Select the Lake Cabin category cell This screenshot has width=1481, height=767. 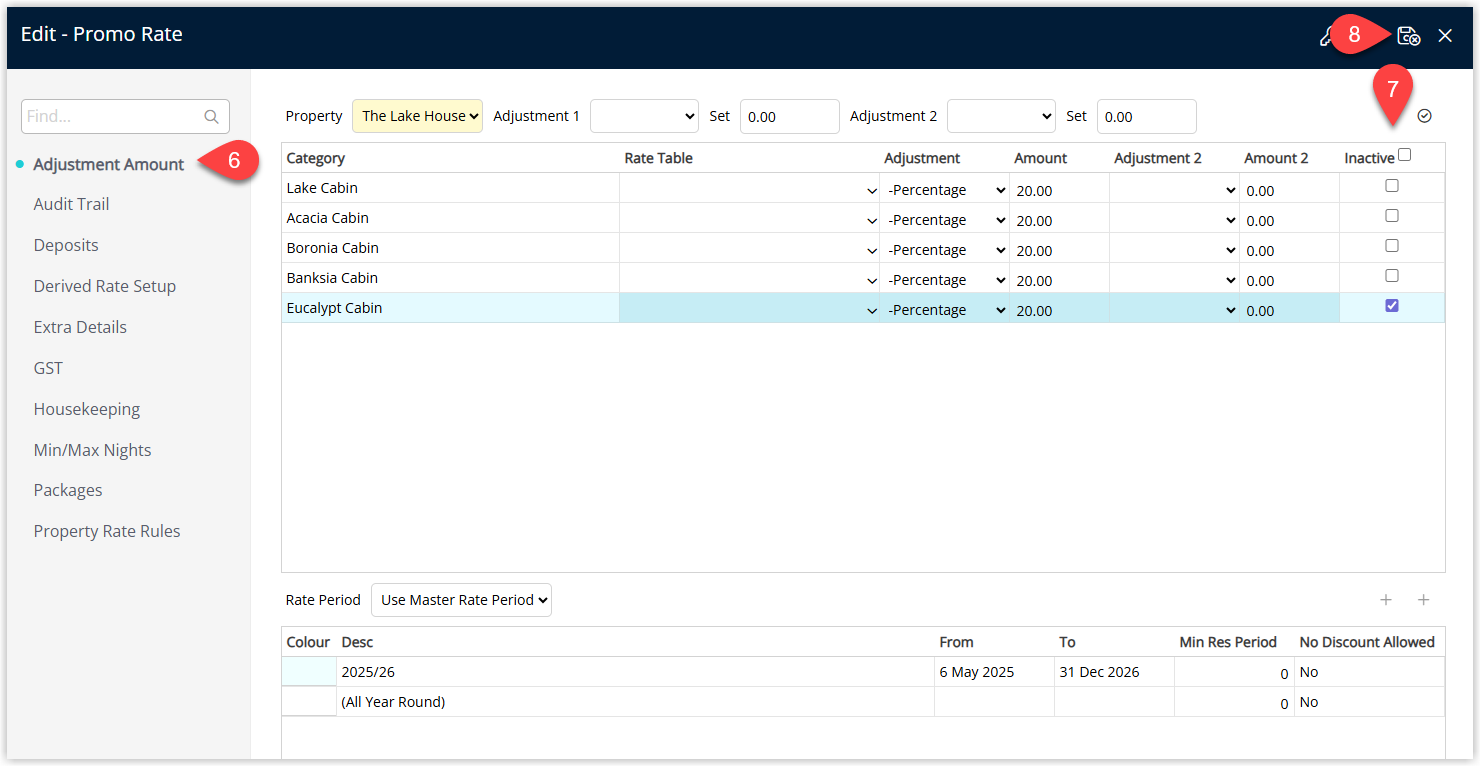click(x=450, y=188)
